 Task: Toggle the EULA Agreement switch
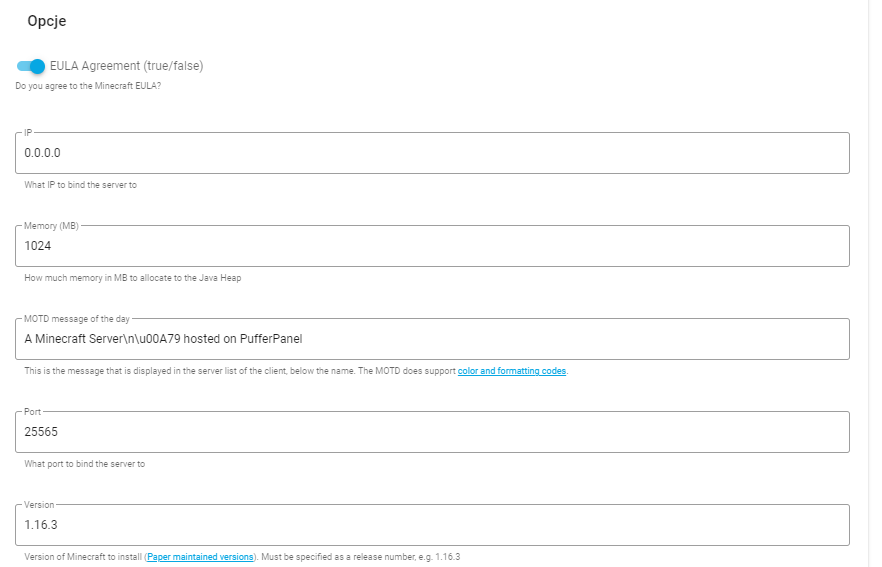click(31, 66)
